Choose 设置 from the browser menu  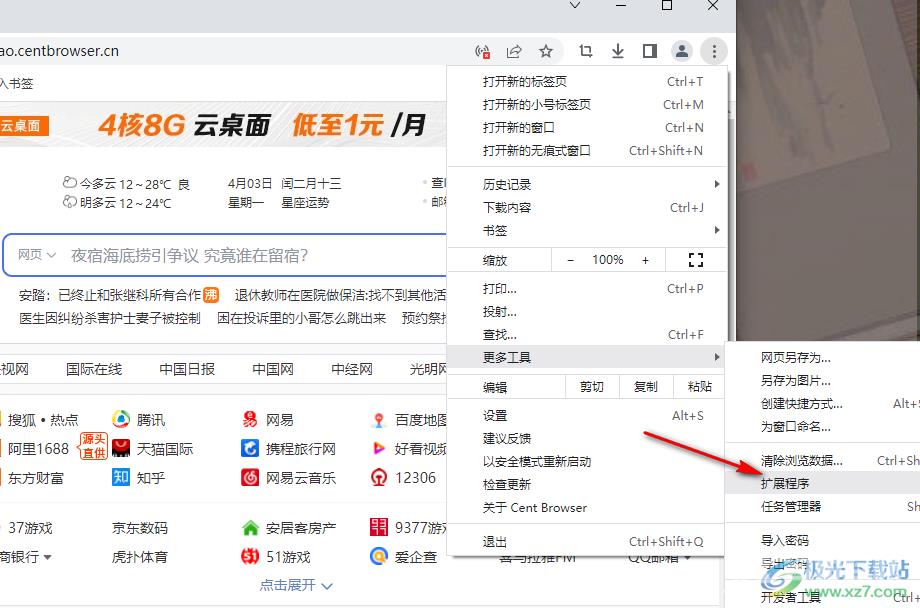(x=495, y=416)
